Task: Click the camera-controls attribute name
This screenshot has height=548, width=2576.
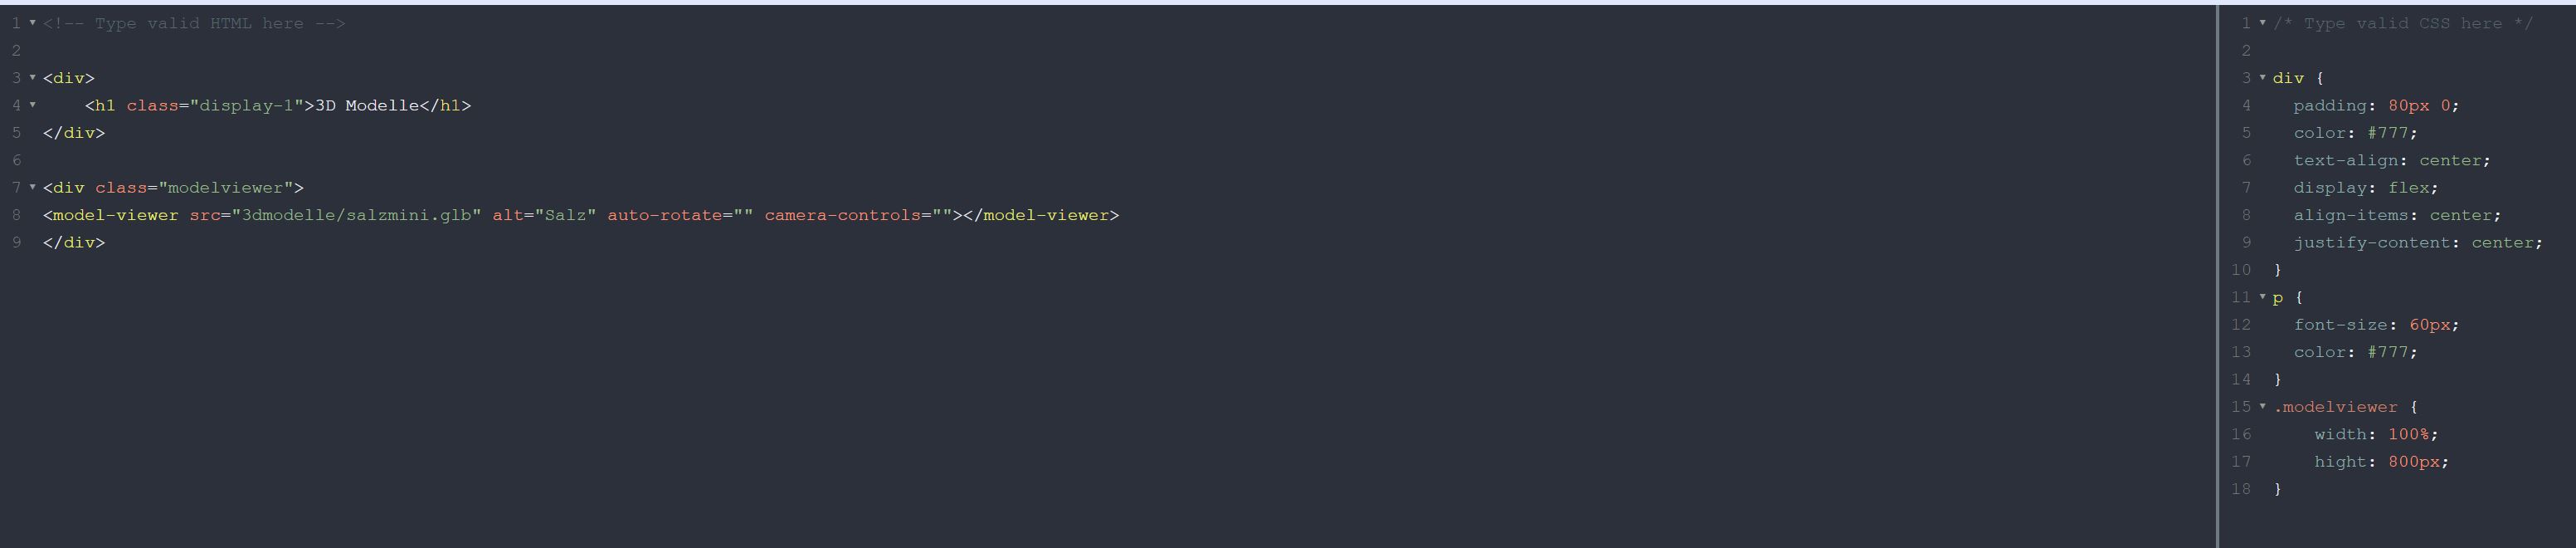Action: click(842, 216)
